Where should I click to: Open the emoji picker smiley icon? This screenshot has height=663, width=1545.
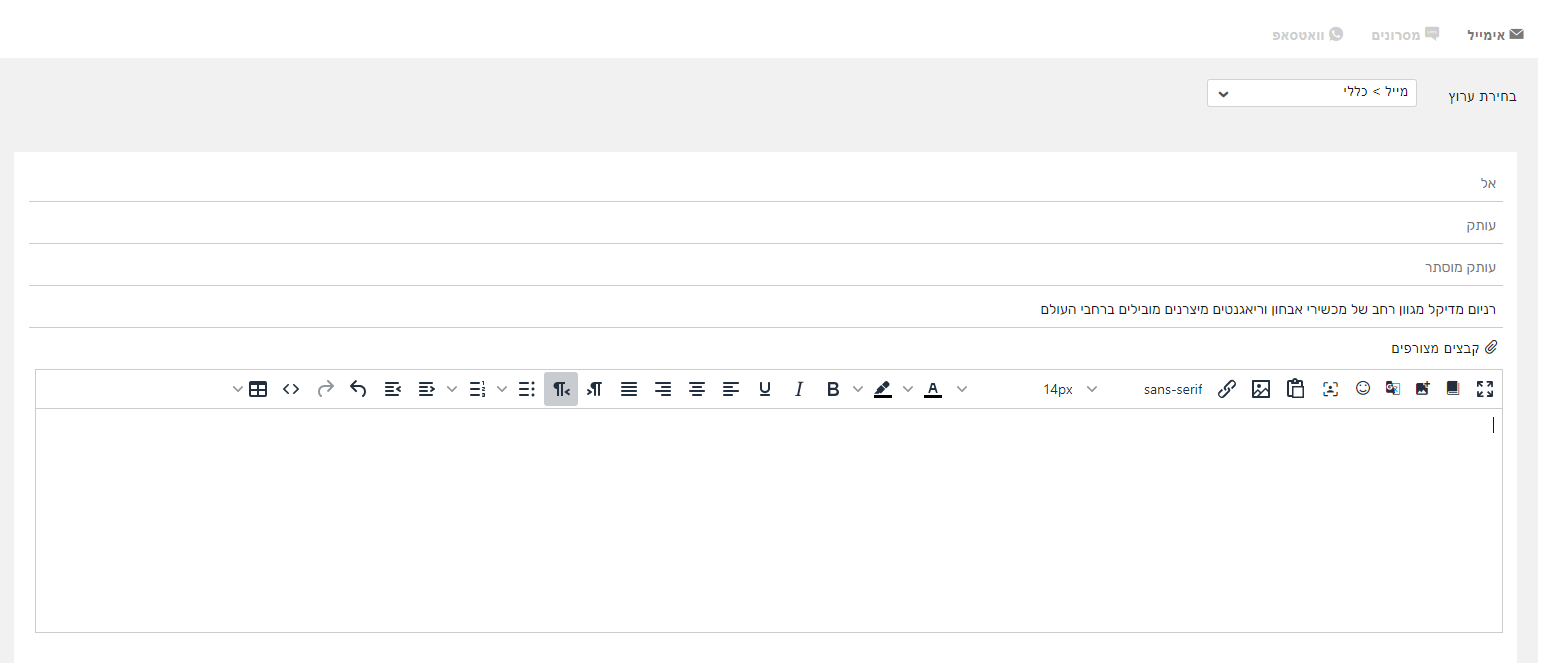(1363, 389)
